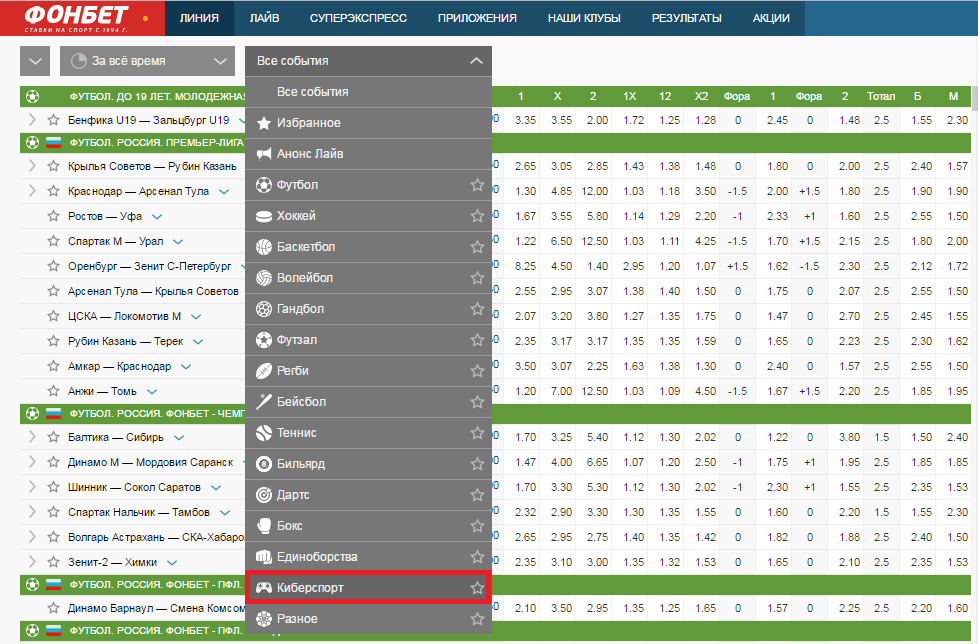Click the fist icon next to Единоборства
Image resolution: width=978 pixels, height=644 pixels.
(x=264, y=557)
